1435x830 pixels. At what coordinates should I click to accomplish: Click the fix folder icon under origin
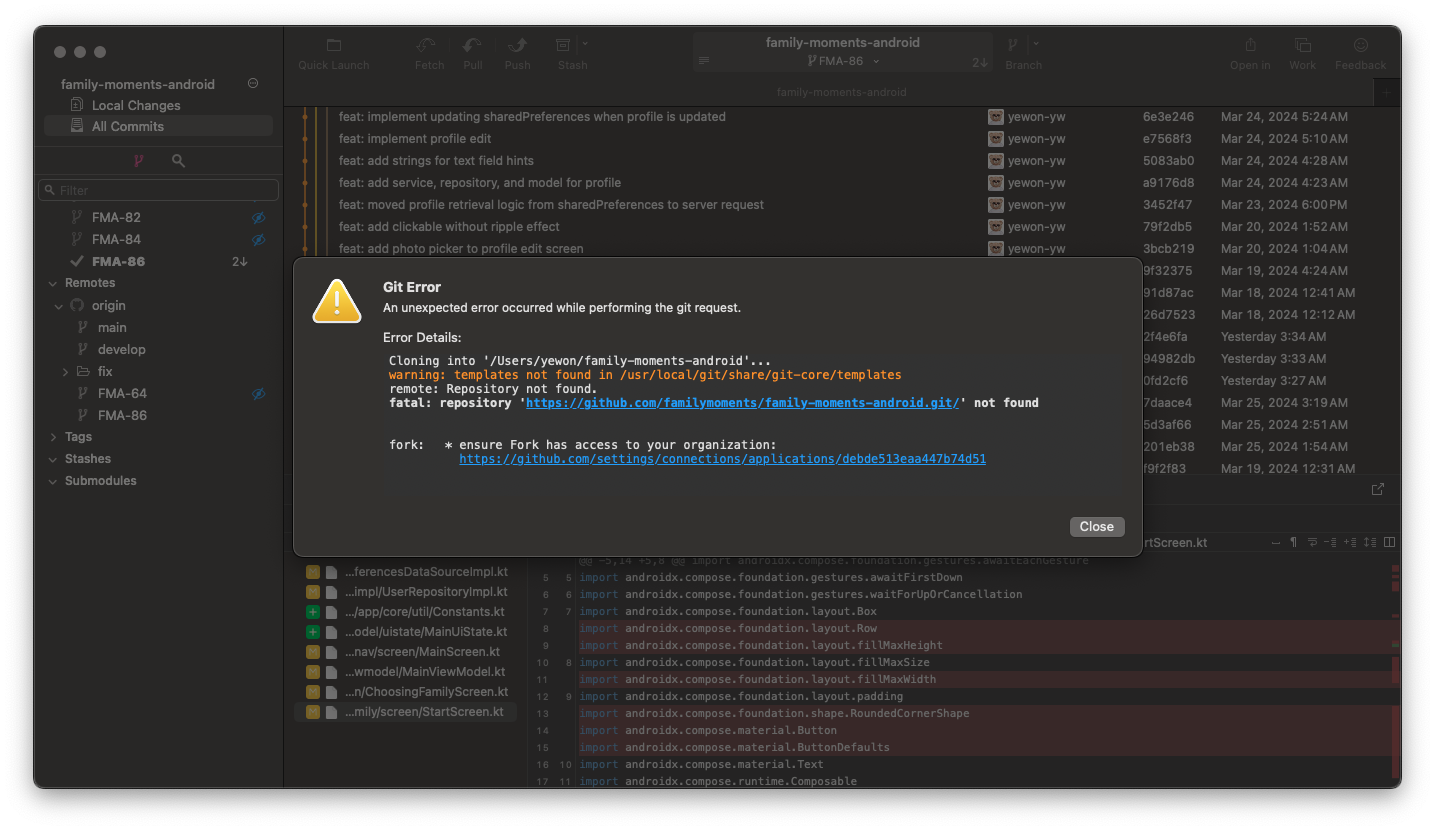[x=83, y=371]
